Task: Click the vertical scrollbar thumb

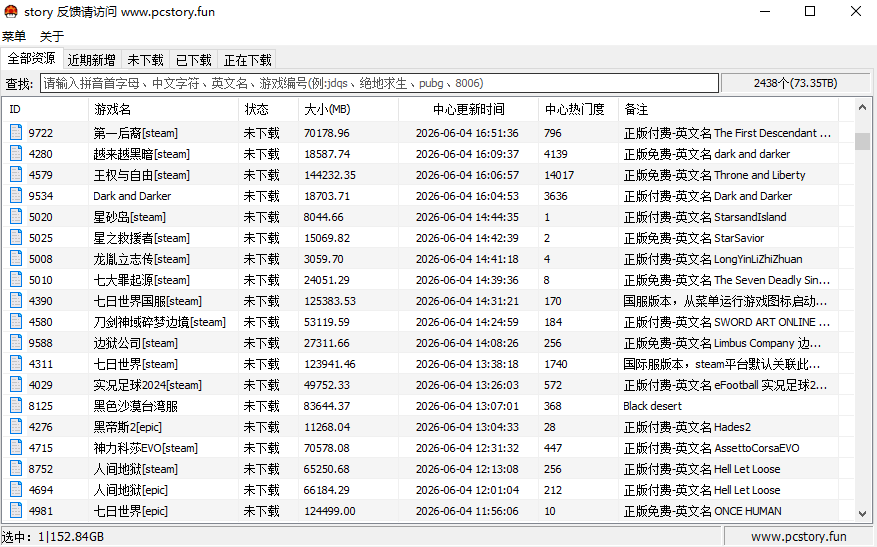Action: (862, 141)
